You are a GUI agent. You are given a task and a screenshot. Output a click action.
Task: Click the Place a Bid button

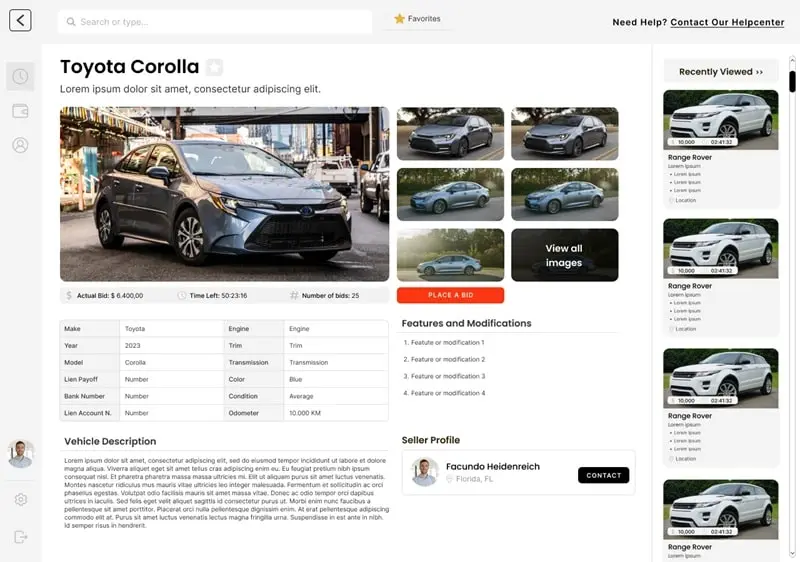(x=451, y=295)
